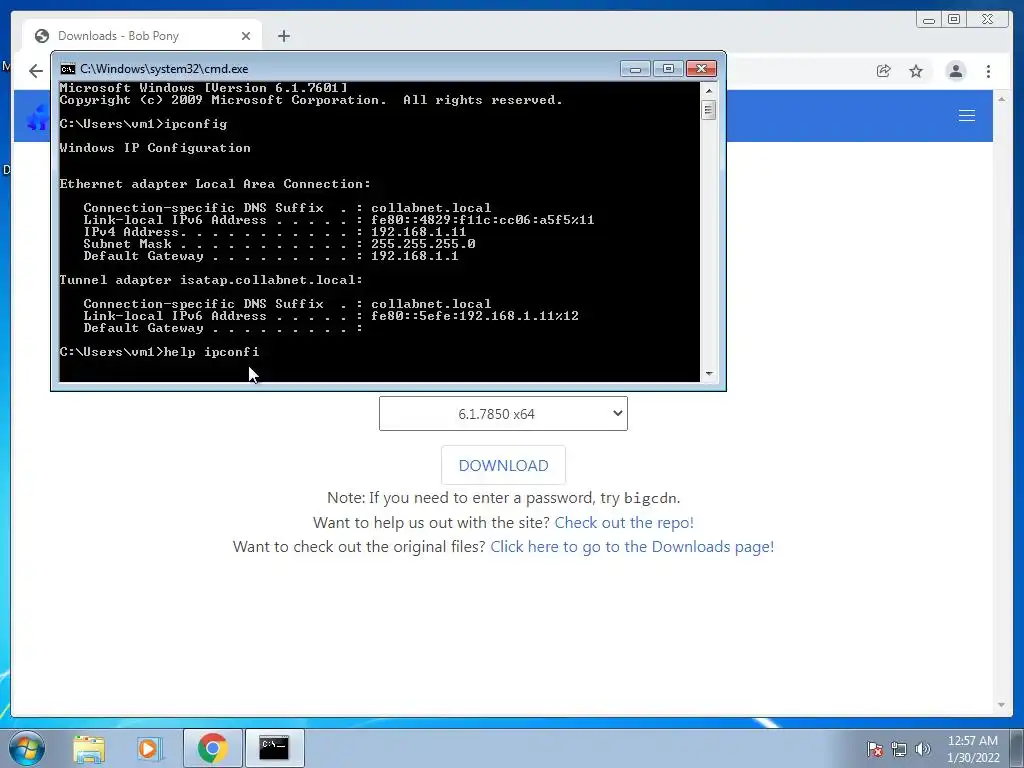Open the cmd.exe title bar system icon

coord(67,69)
